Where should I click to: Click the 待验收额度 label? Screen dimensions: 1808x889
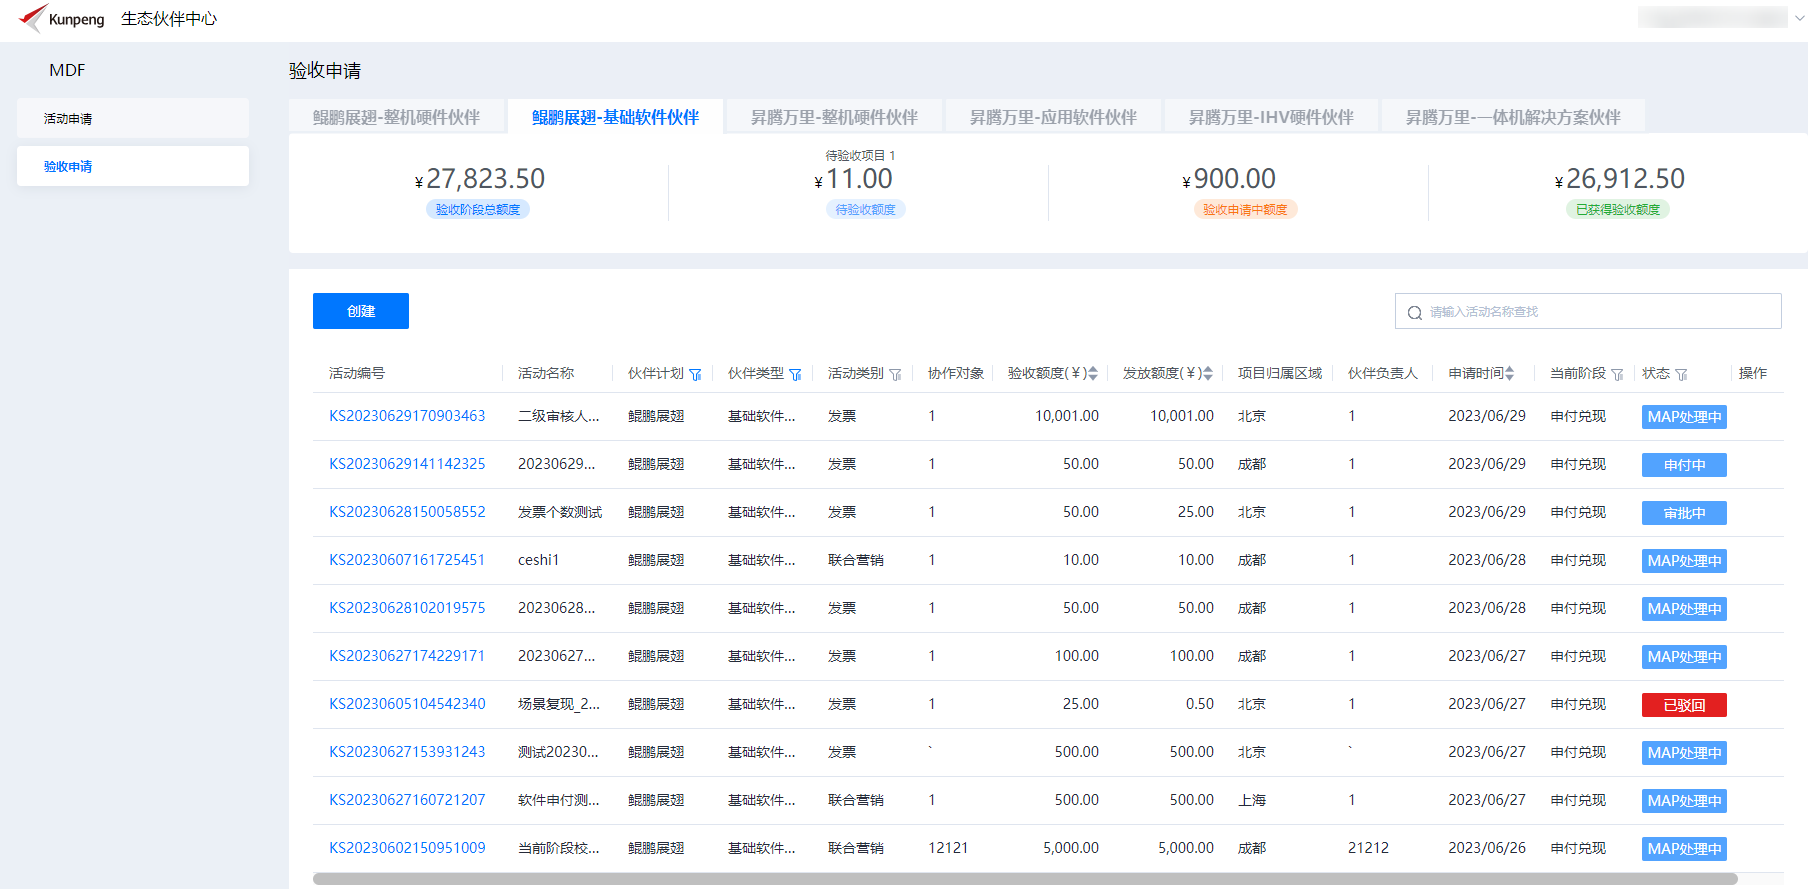coord(866,209)
